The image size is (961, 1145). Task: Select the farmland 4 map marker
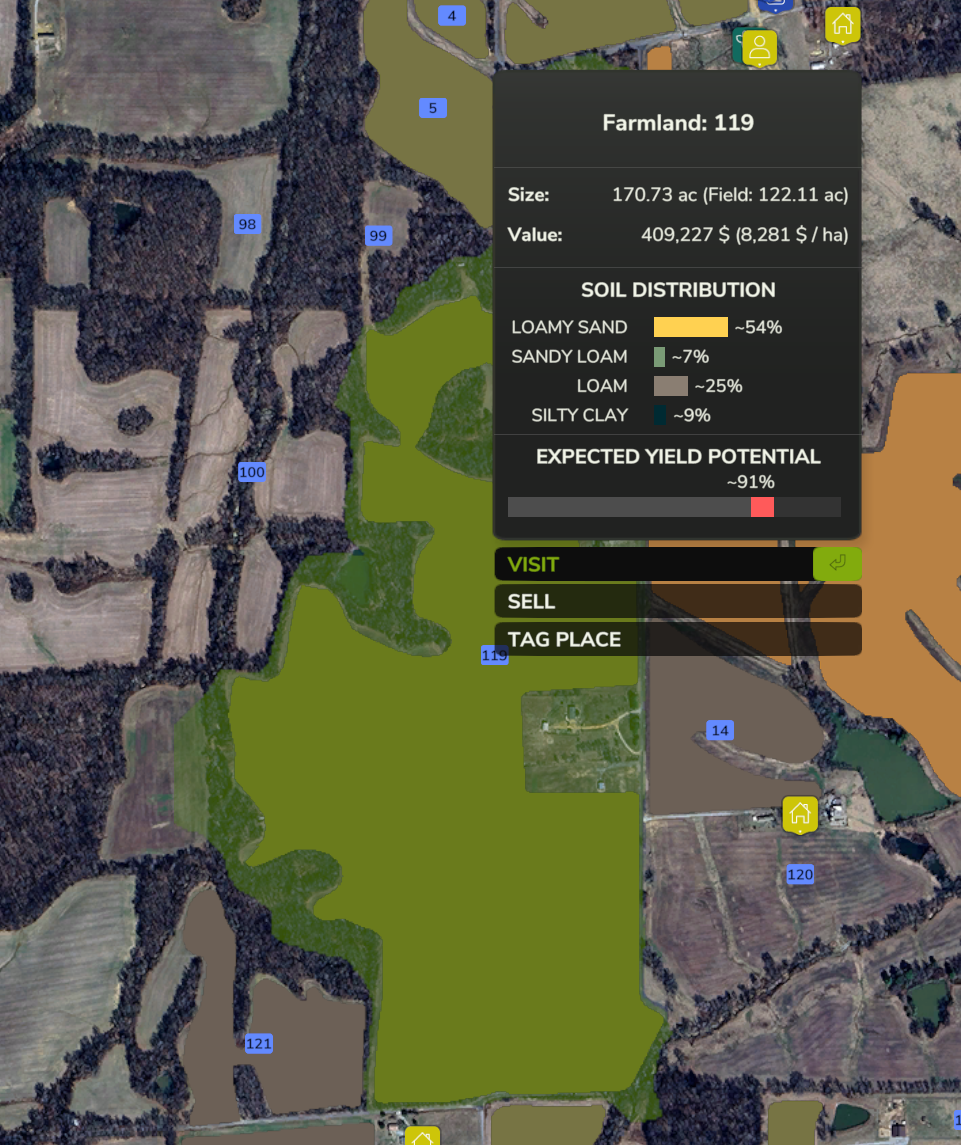pyautogui.click(x=452, y=16)
